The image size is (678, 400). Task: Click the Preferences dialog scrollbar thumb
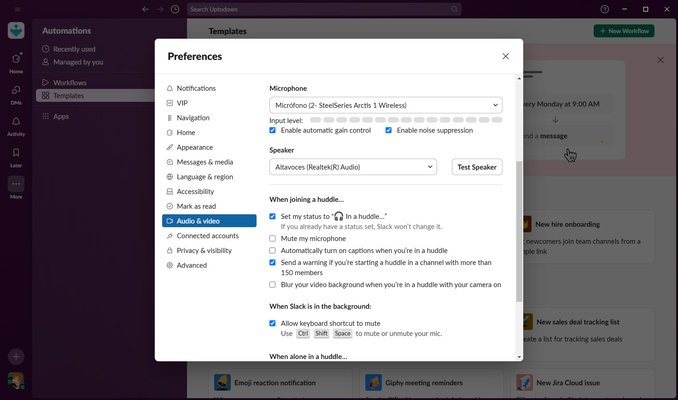coord(519,231)
